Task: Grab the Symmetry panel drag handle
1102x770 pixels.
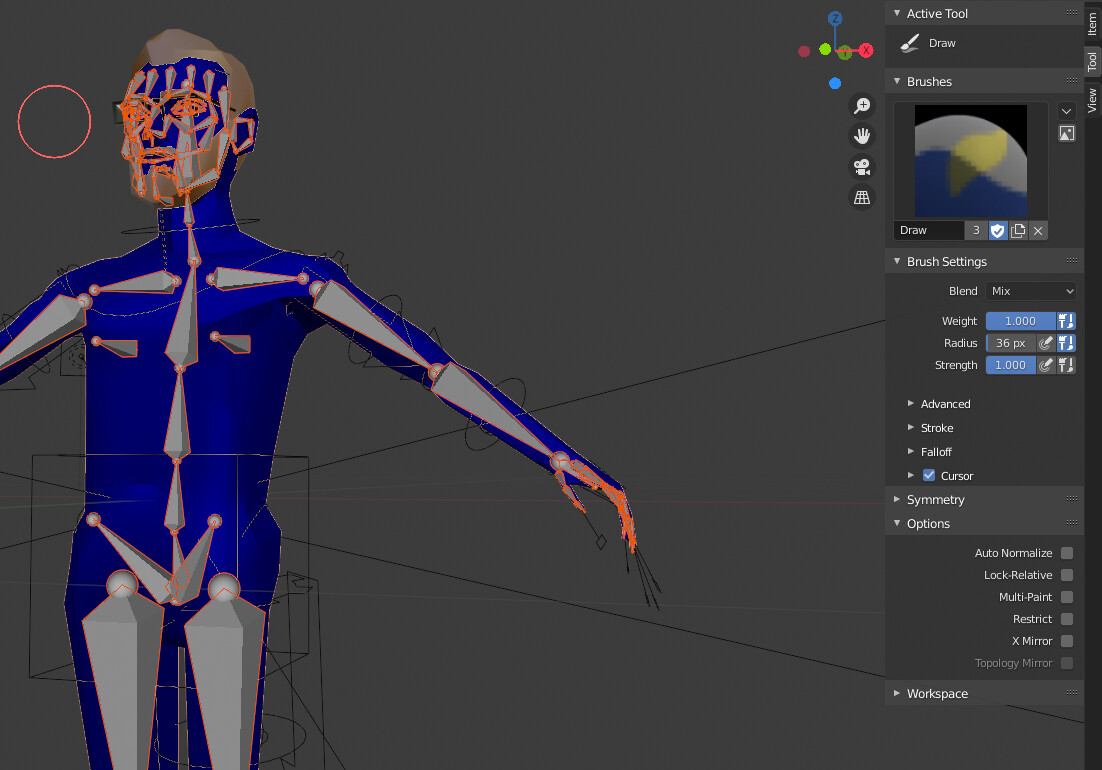Action: (x=1072, y=499)
